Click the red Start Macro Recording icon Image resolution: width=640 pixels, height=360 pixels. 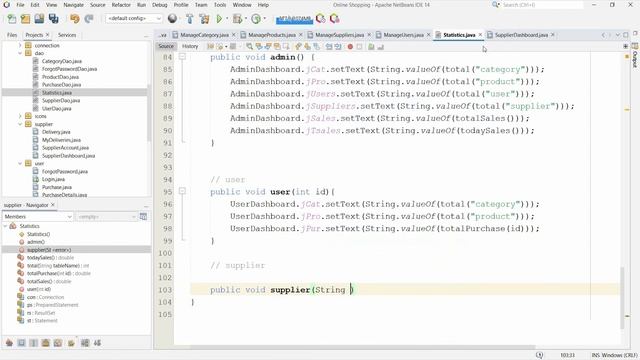point(350,47)
